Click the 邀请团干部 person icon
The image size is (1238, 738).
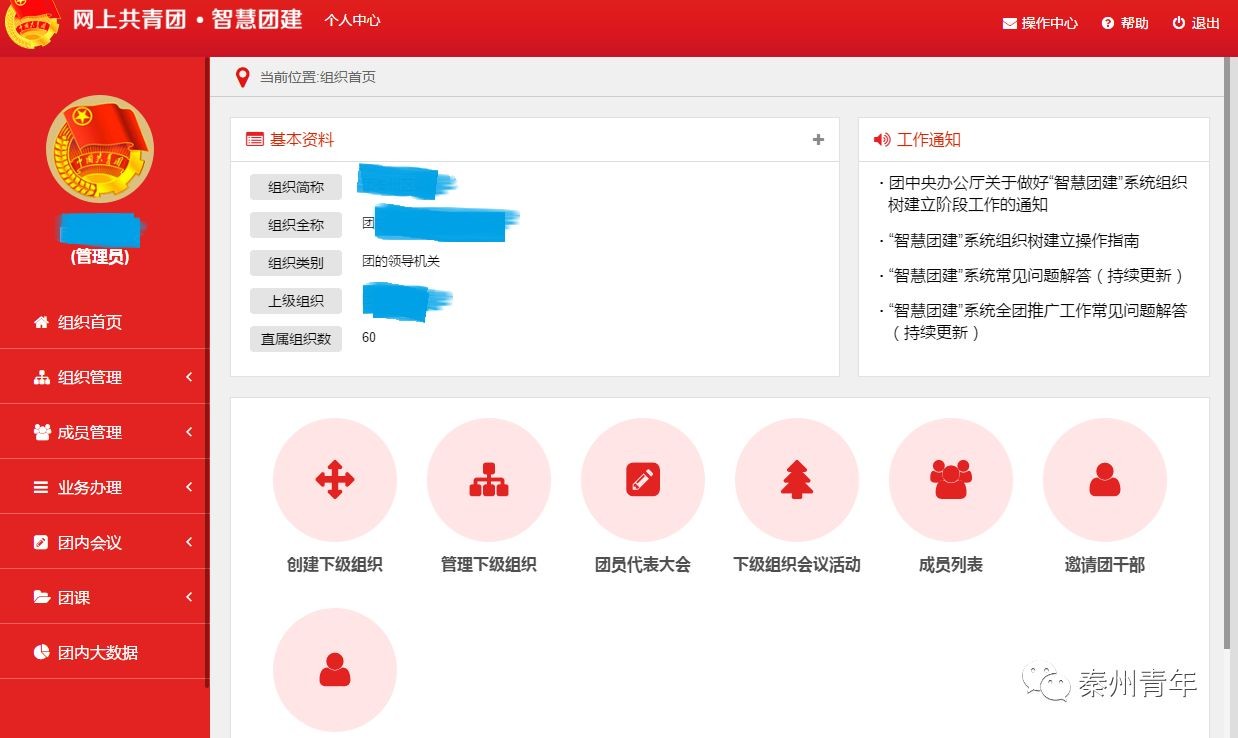(1104, 480)
